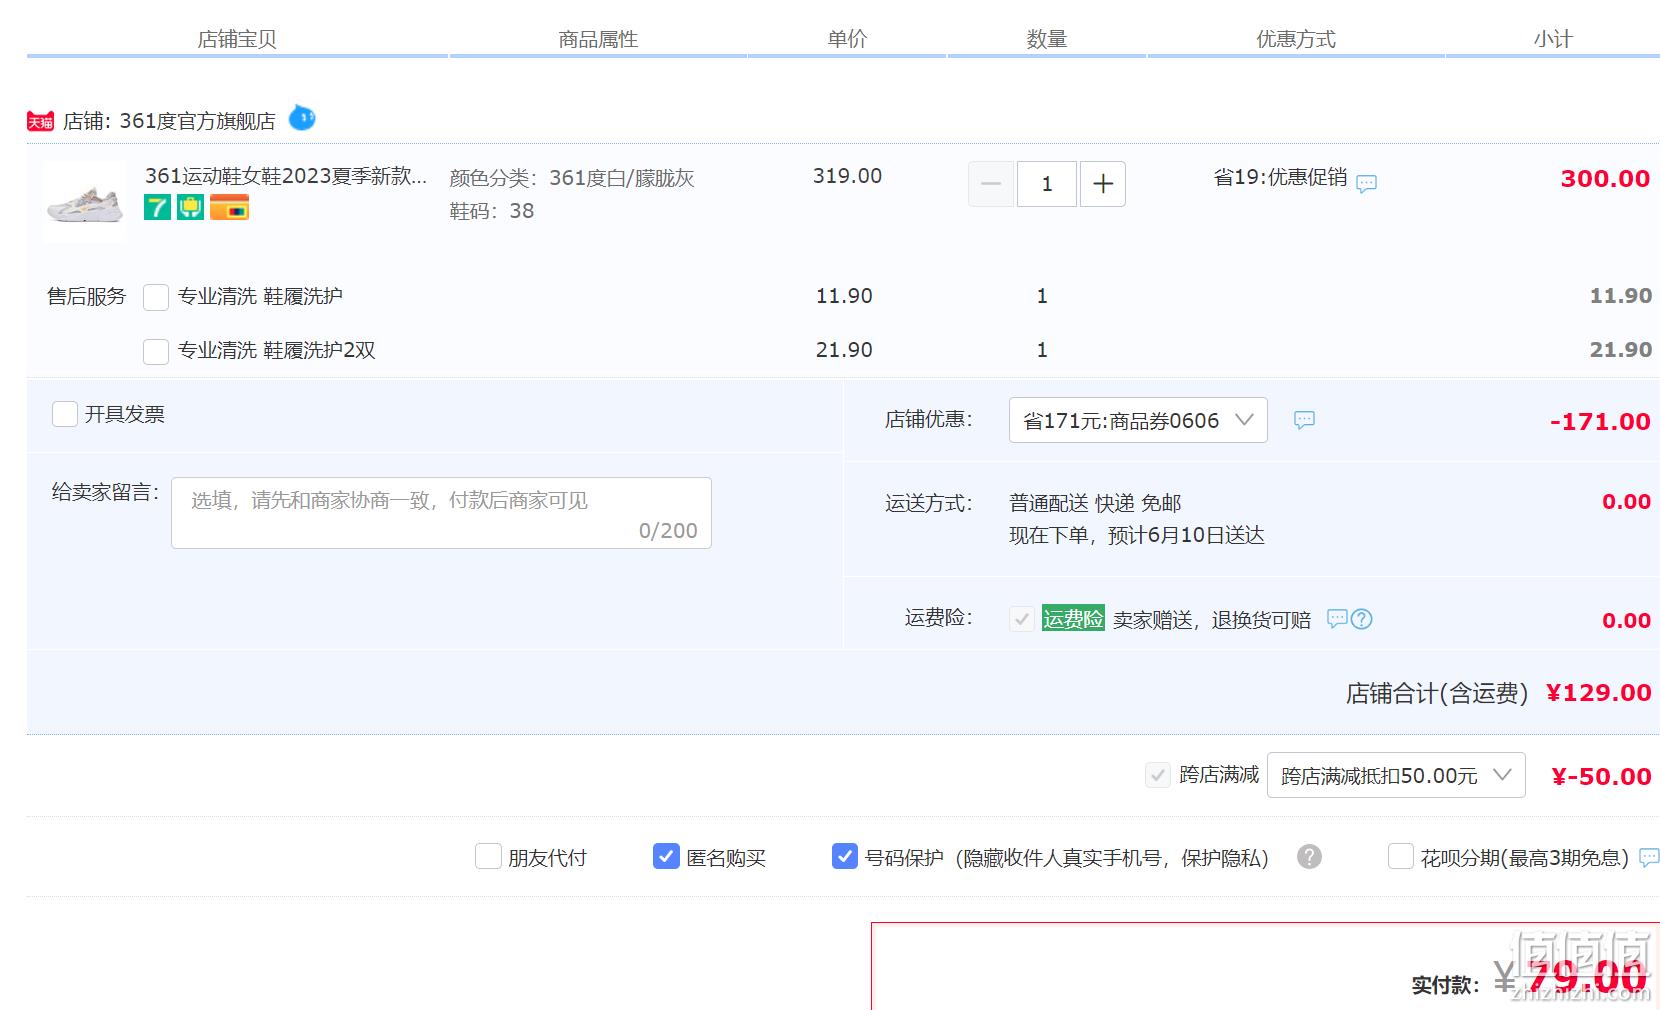Click the 预计6月10日送达 delivery estimate
The height and width of the screenshot is (1010, 1660).
click(x=1186, y=535)
